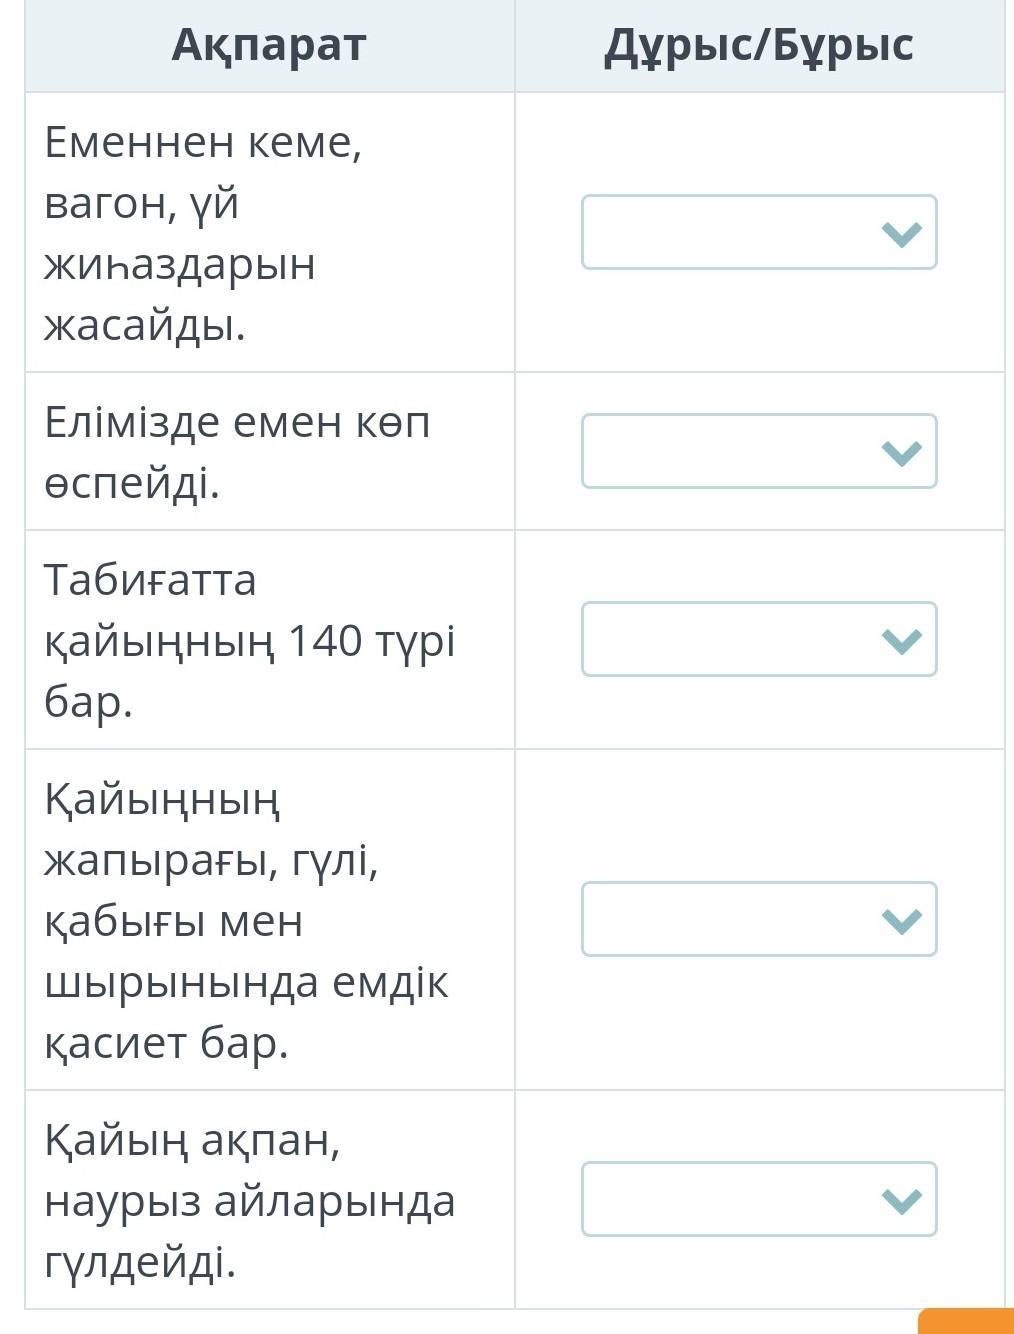Click the orange button at bottom right
The height and width of the screenshot is (1334, 1014).
(967, 1320)
